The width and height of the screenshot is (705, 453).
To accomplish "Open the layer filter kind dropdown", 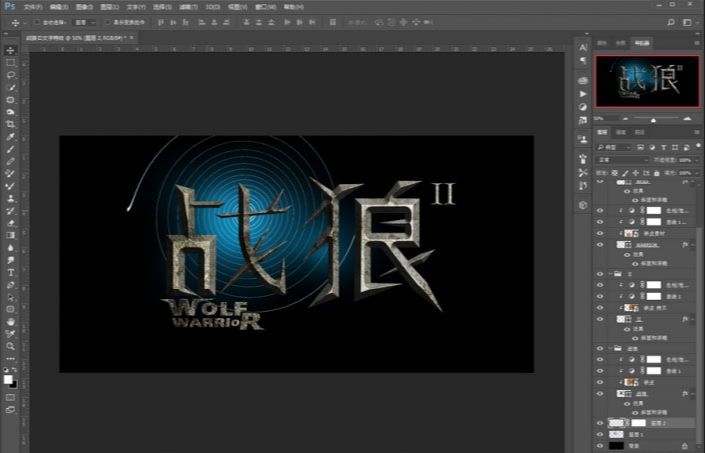I will pos(614,147).
